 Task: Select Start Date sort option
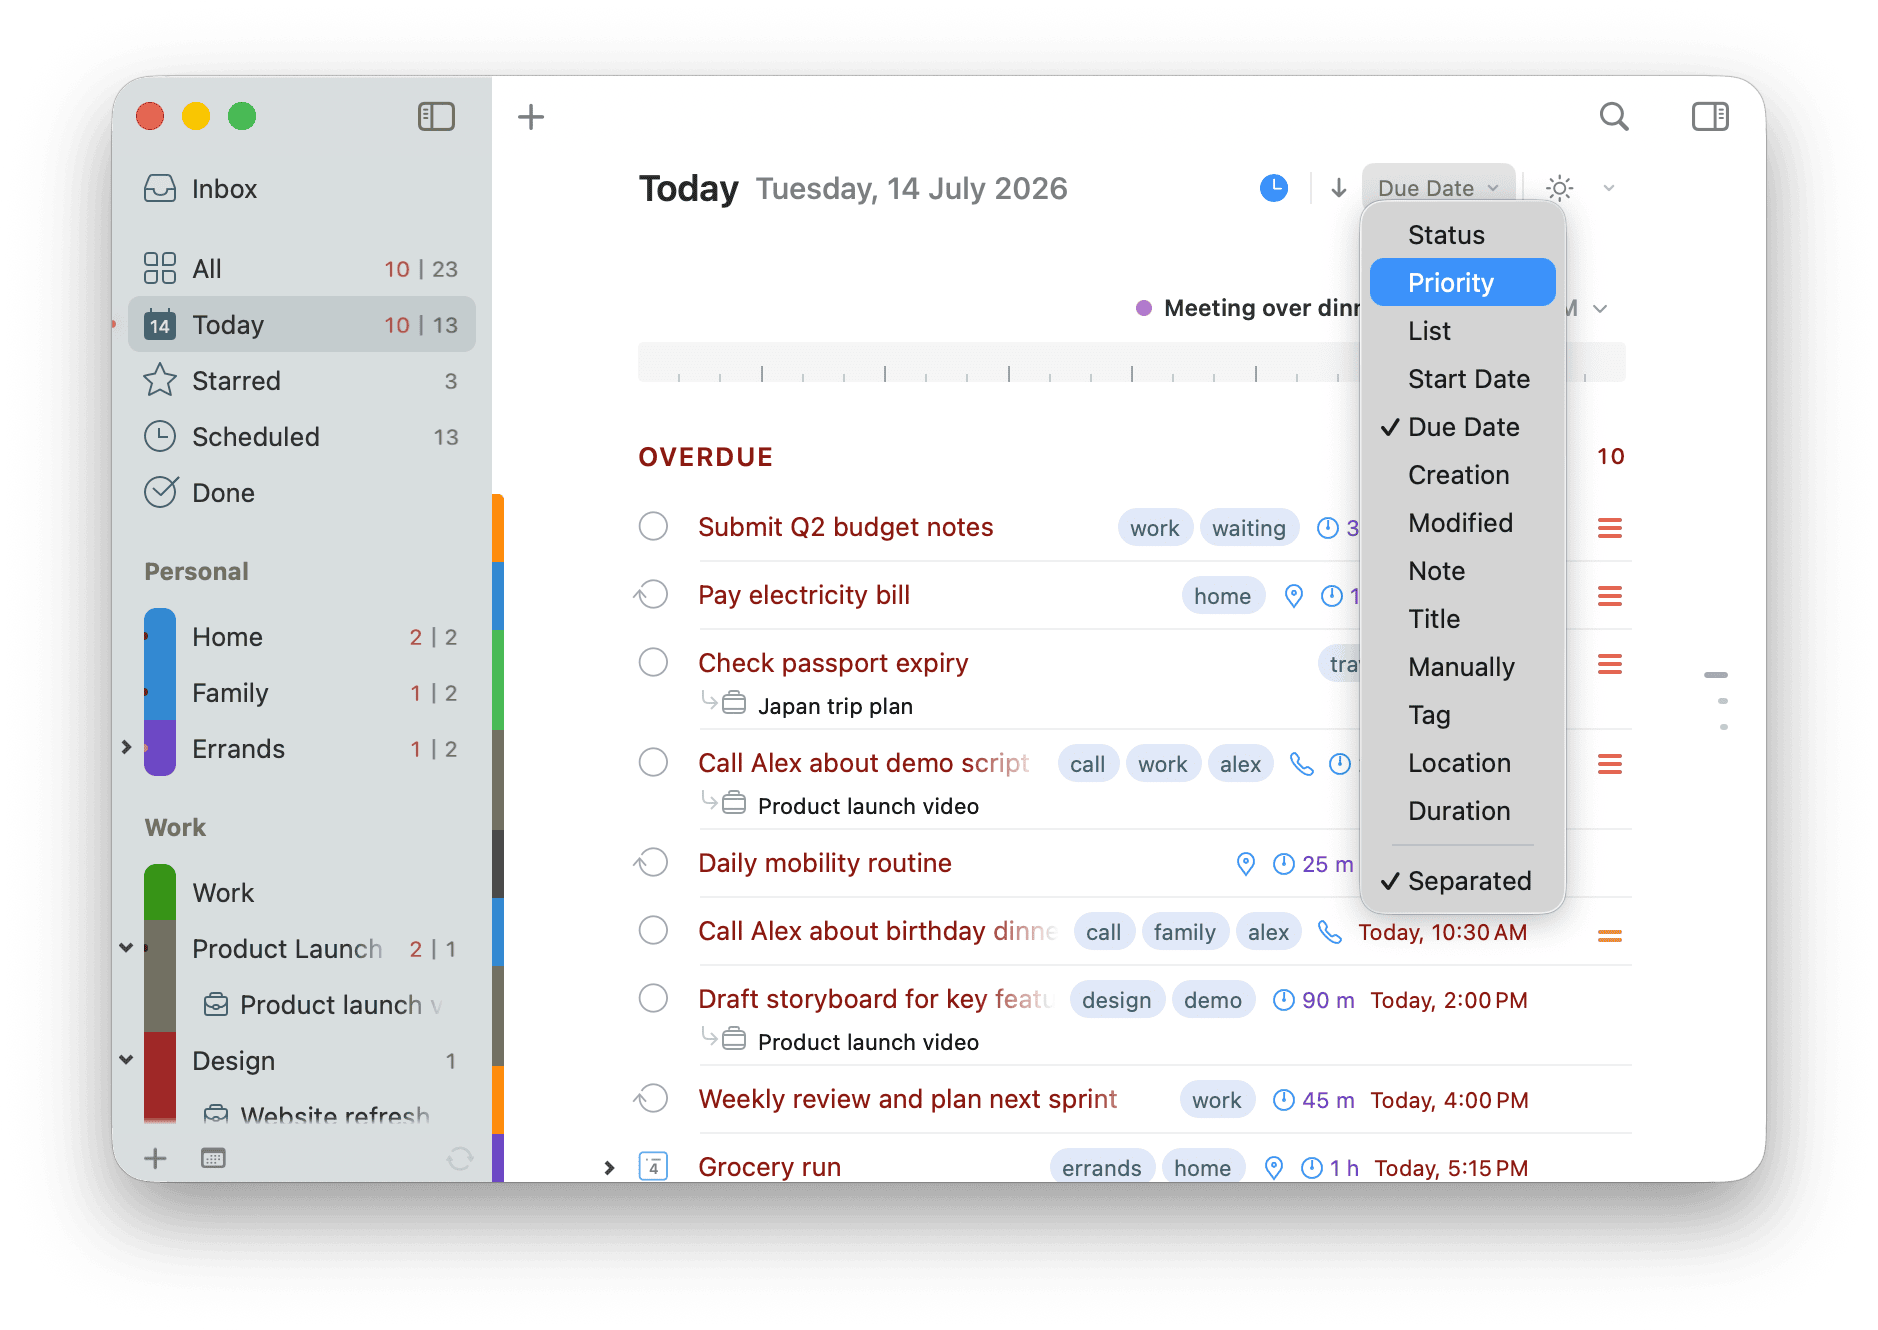[x=1462, y=379]
